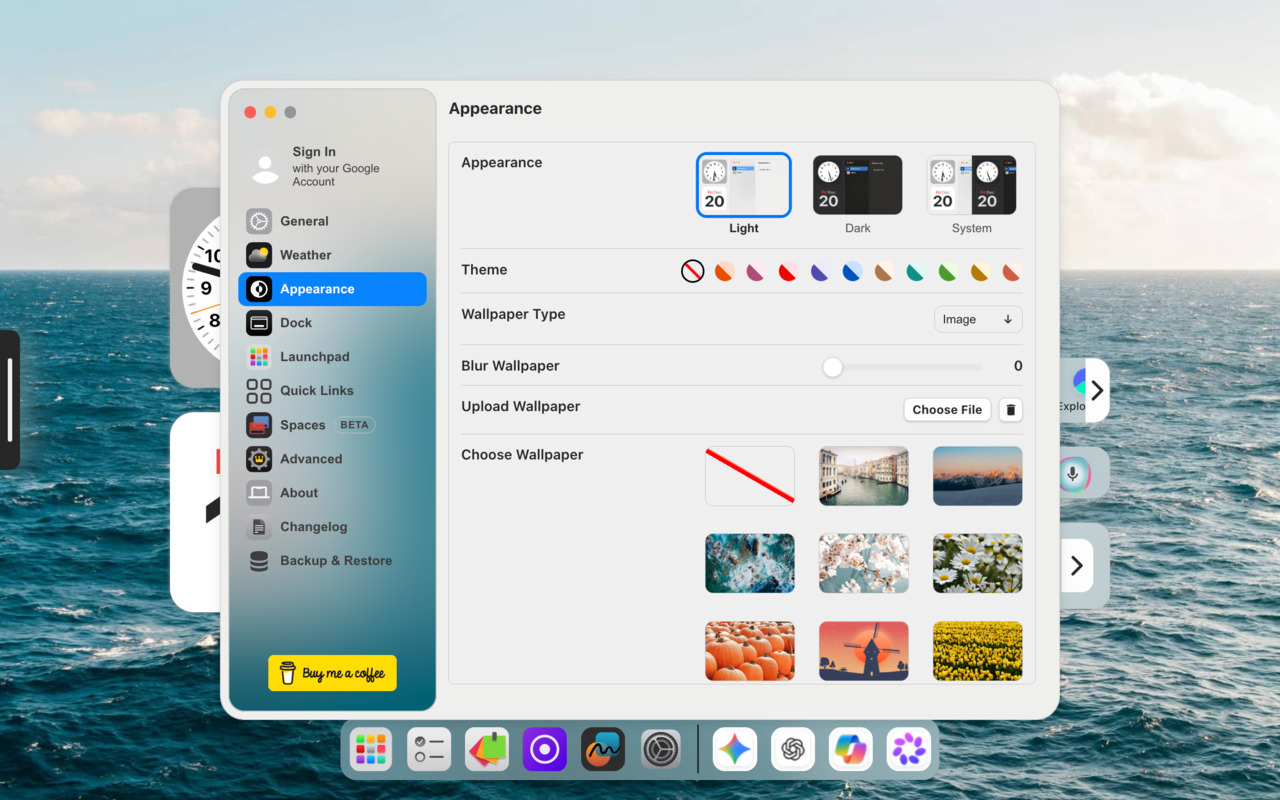Viewport: 1280px width, 800px height.
Task: Open the scribble drawing app in the dock
Action: (x=603, y=749)
